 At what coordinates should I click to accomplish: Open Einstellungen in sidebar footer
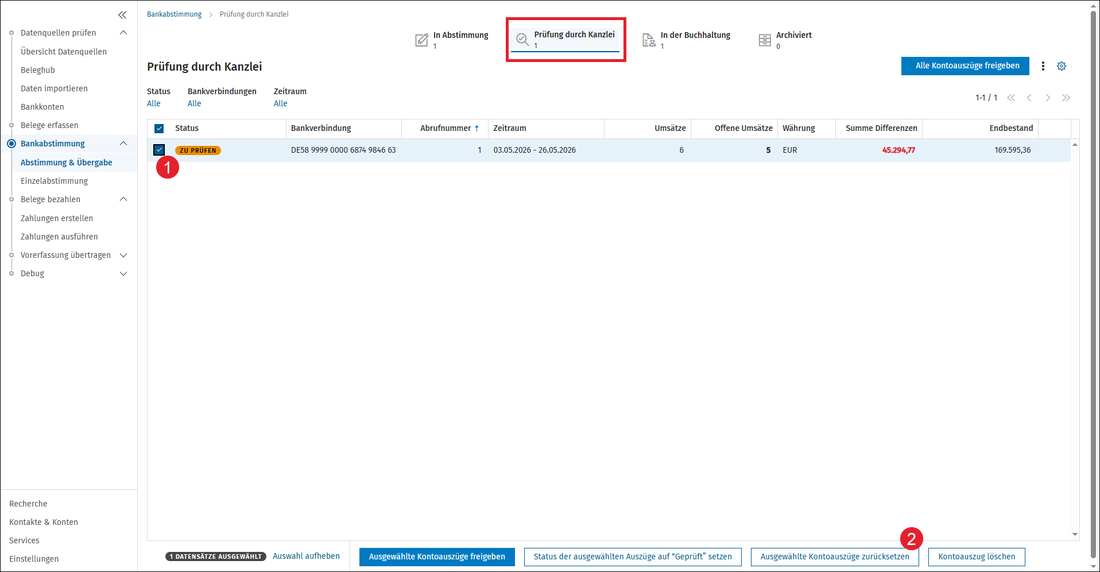click(x=34, y=559)
